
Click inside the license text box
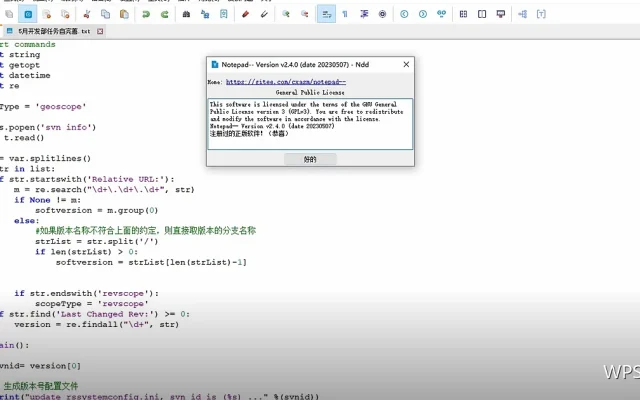pyautogui.click(x=310, y=124)
